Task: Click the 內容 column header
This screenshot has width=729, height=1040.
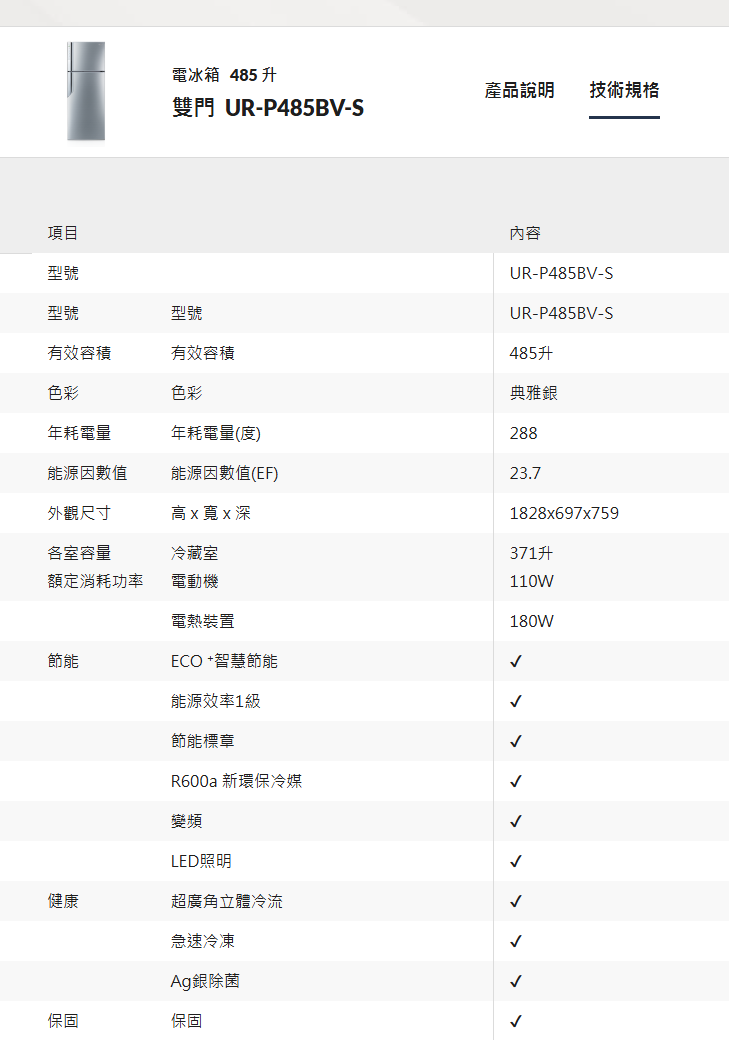Action: (525, 233)
